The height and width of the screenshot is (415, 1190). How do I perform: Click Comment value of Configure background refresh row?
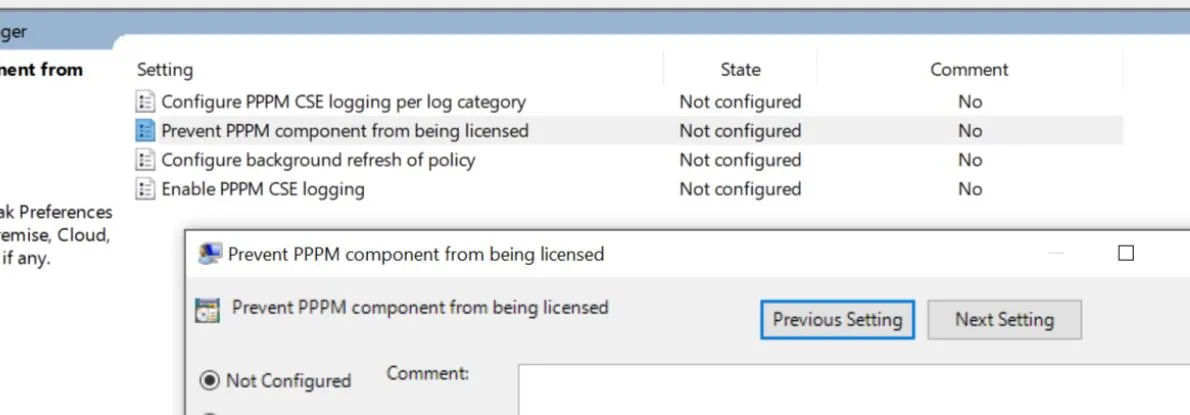[x=969, y=160]
